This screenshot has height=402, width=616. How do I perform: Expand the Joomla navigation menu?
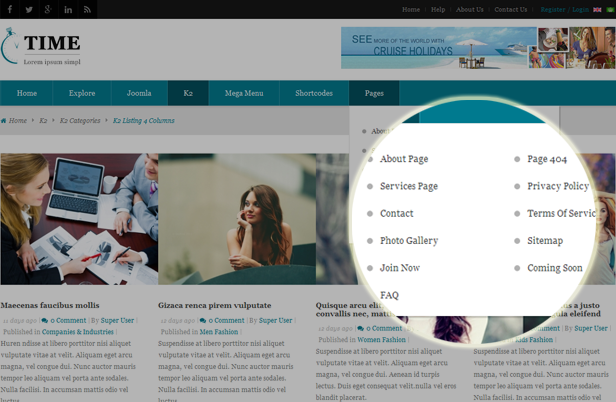pos(139,93)
